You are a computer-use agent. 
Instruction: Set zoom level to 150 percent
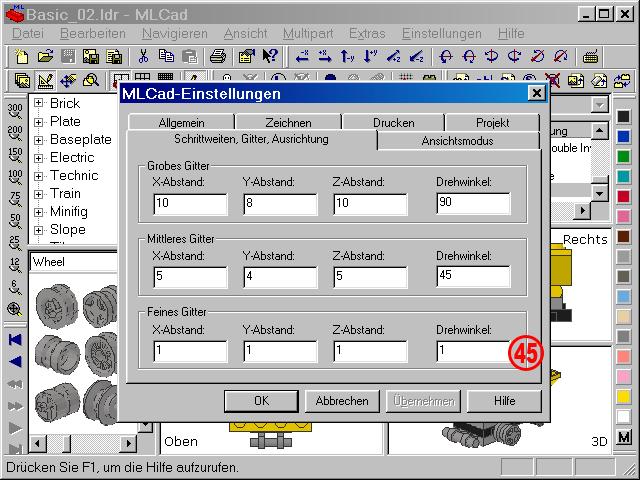[x=15, y=155]
